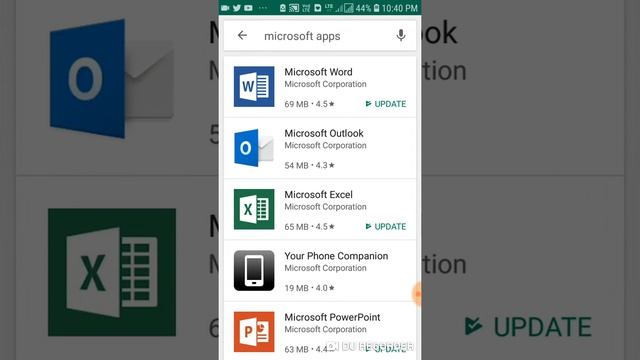Tap Microsoft Corporation under Microsoft Outlook
The image size is (640, 360).
point(325,145)
